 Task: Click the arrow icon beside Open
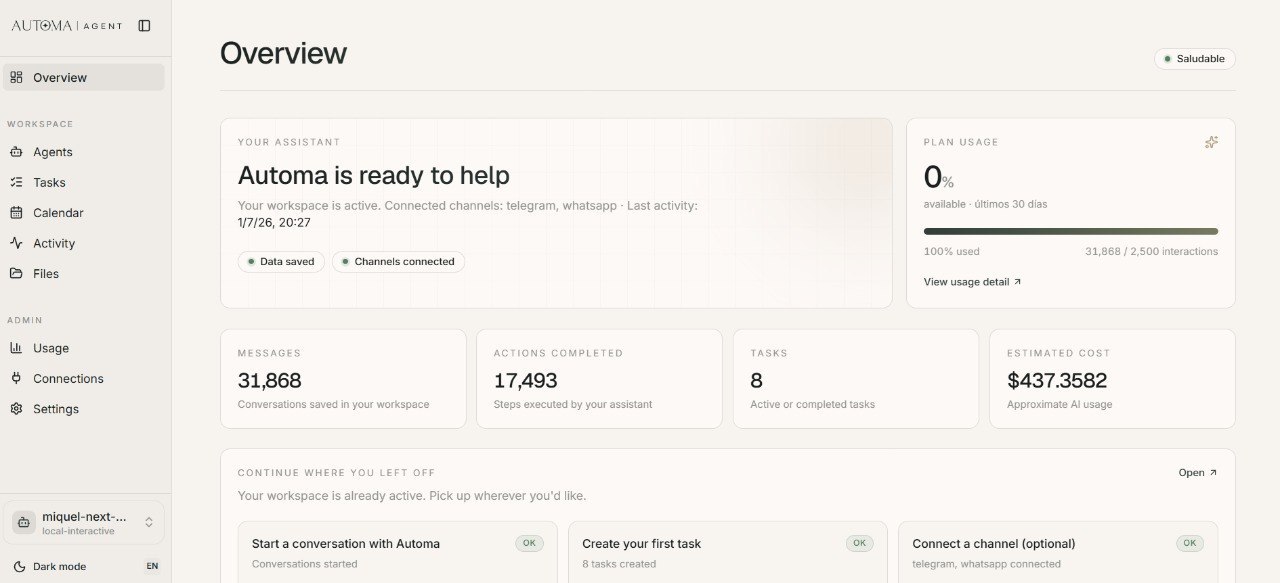coord(1213,473)
